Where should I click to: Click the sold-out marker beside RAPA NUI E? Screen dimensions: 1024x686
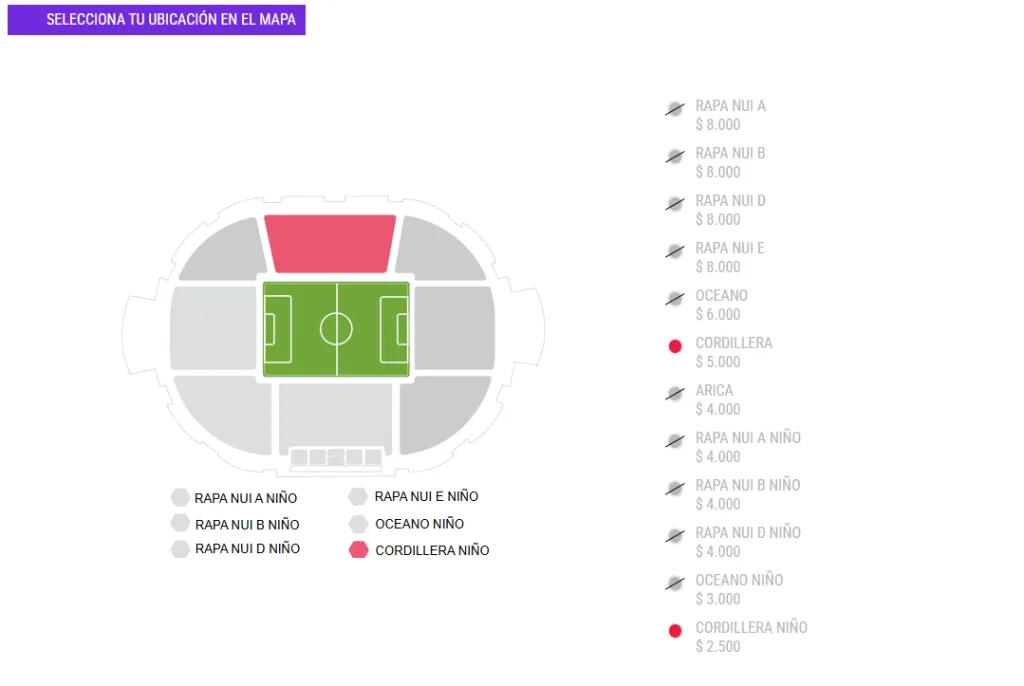pos(674,253)
